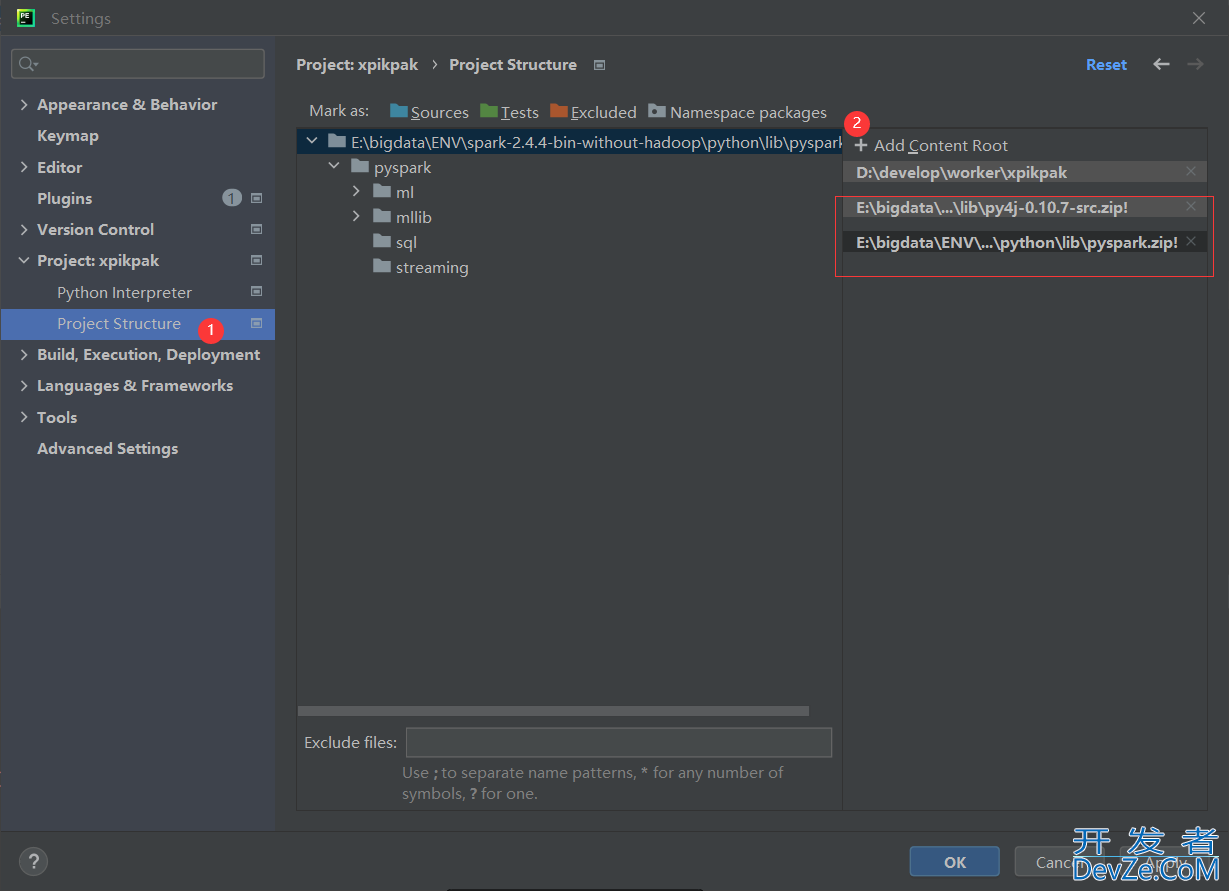Expand the Editor settings section
Screen dimensions: 1229x891
click(x=24, y=167)
